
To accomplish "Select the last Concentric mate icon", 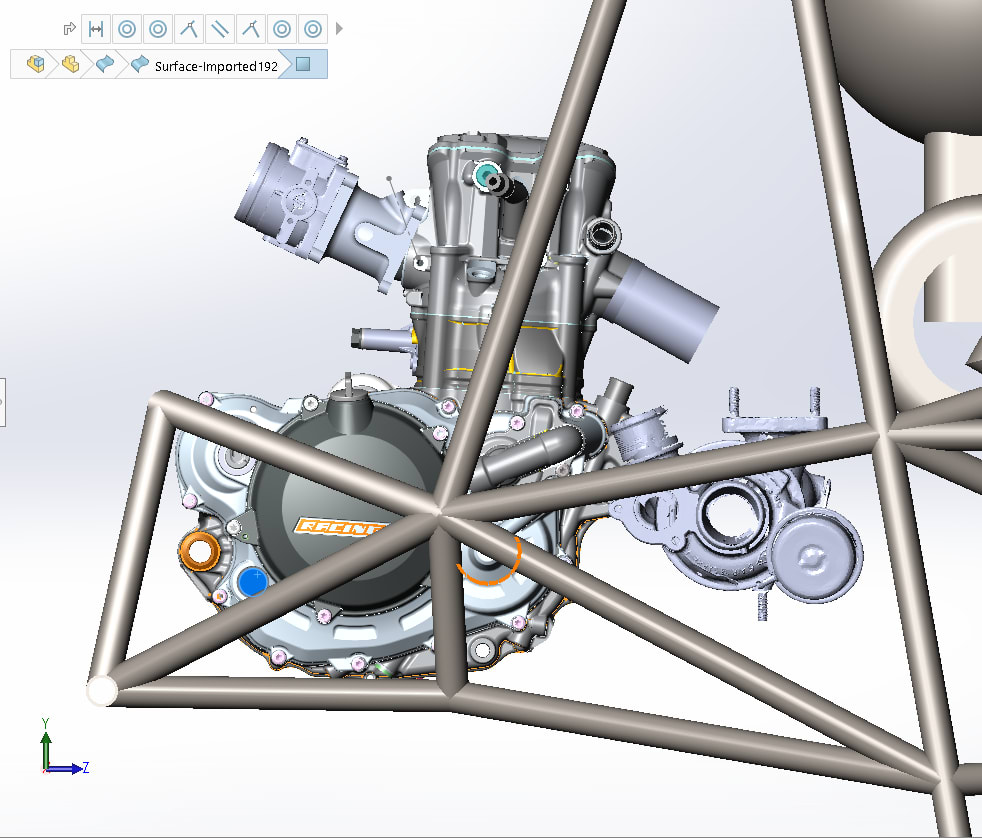I will click(x=313, y=29).
